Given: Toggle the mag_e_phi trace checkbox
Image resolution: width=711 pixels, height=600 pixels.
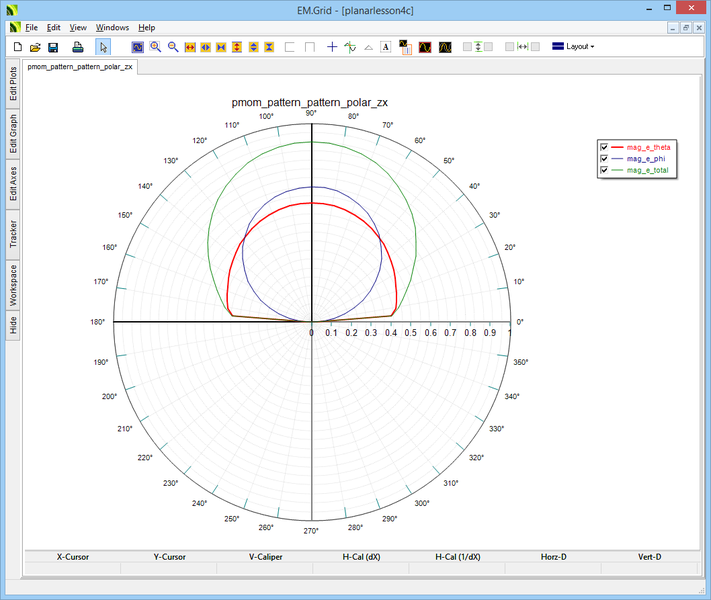Looking at the screenshot, I should click(604, 159).
